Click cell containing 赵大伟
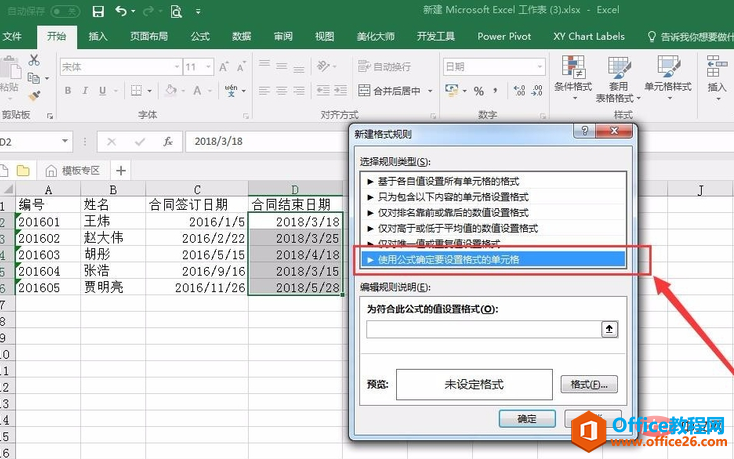This screenshot has width=734, height=459. [113, 238]
